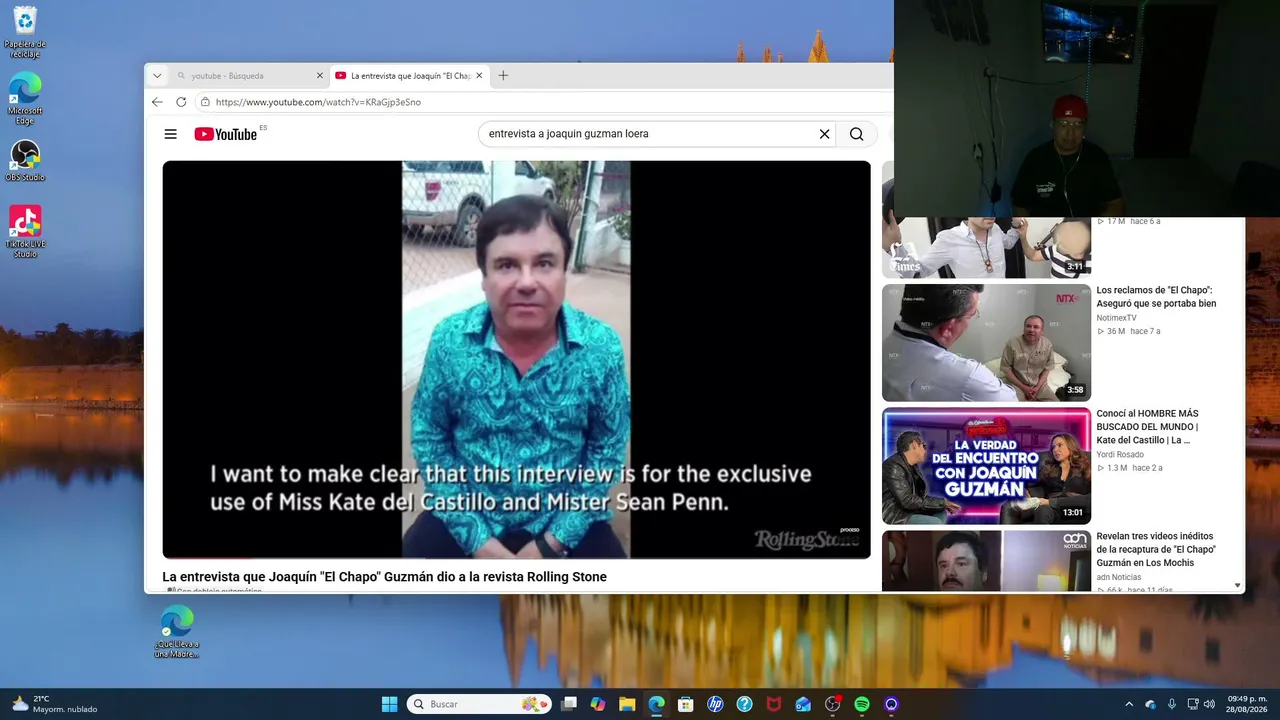Switch to the 'youtube - Búsqueda' tab
The width and height of the screenshot is (1280, 720).
tap(249, 75)
